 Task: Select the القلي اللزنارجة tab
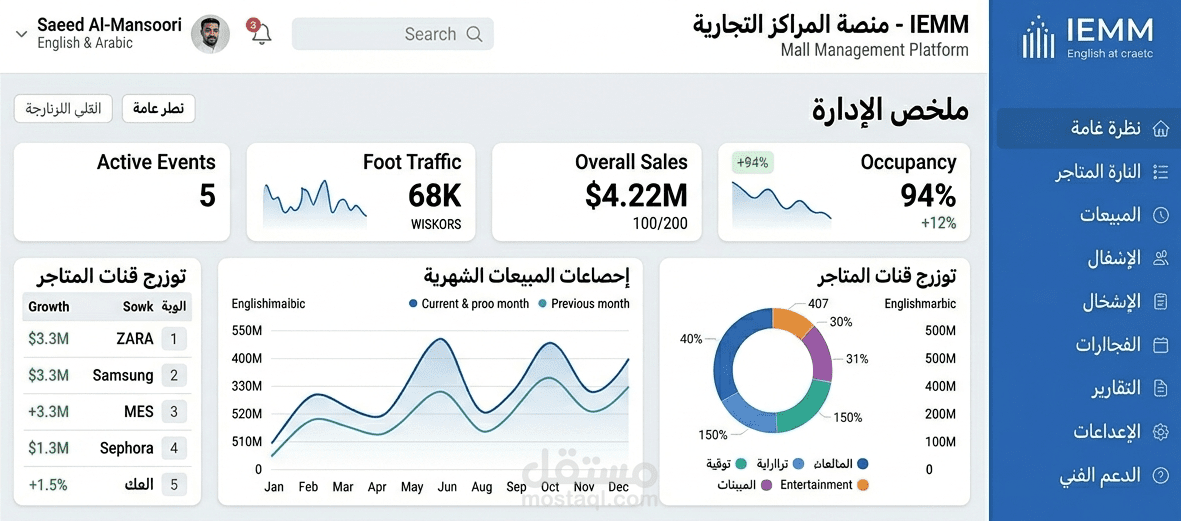63,109
